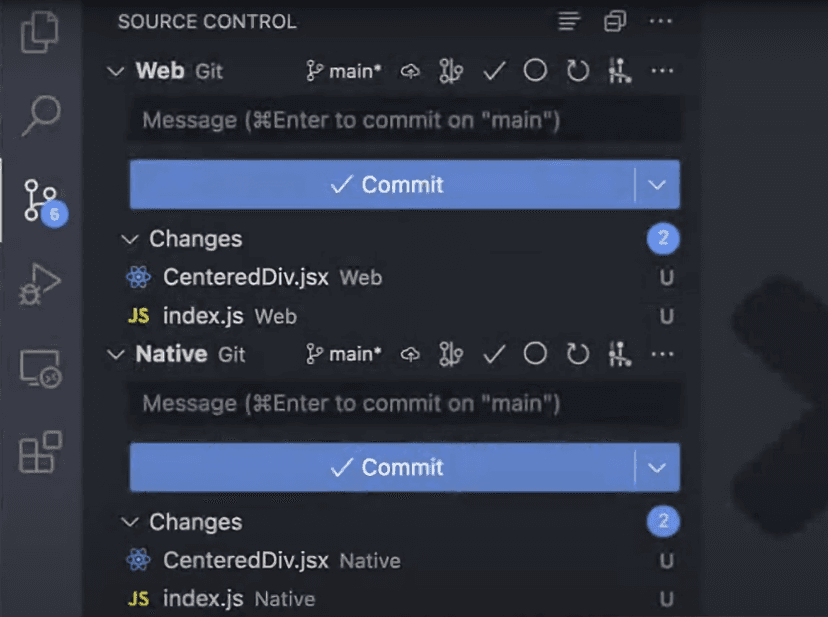Open the Explorer view in the activity bar

[x=40, y=32]
